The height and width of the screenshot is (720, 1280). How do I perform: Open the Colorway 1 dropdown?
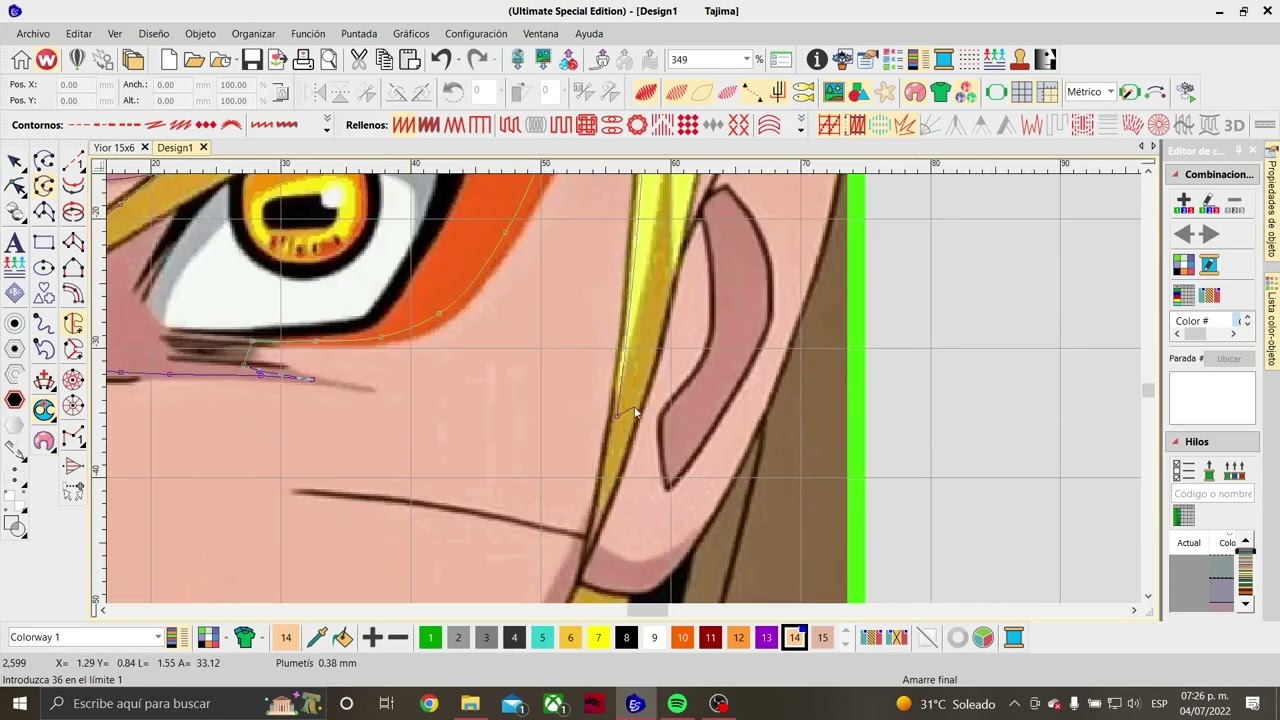coord(157,637)
